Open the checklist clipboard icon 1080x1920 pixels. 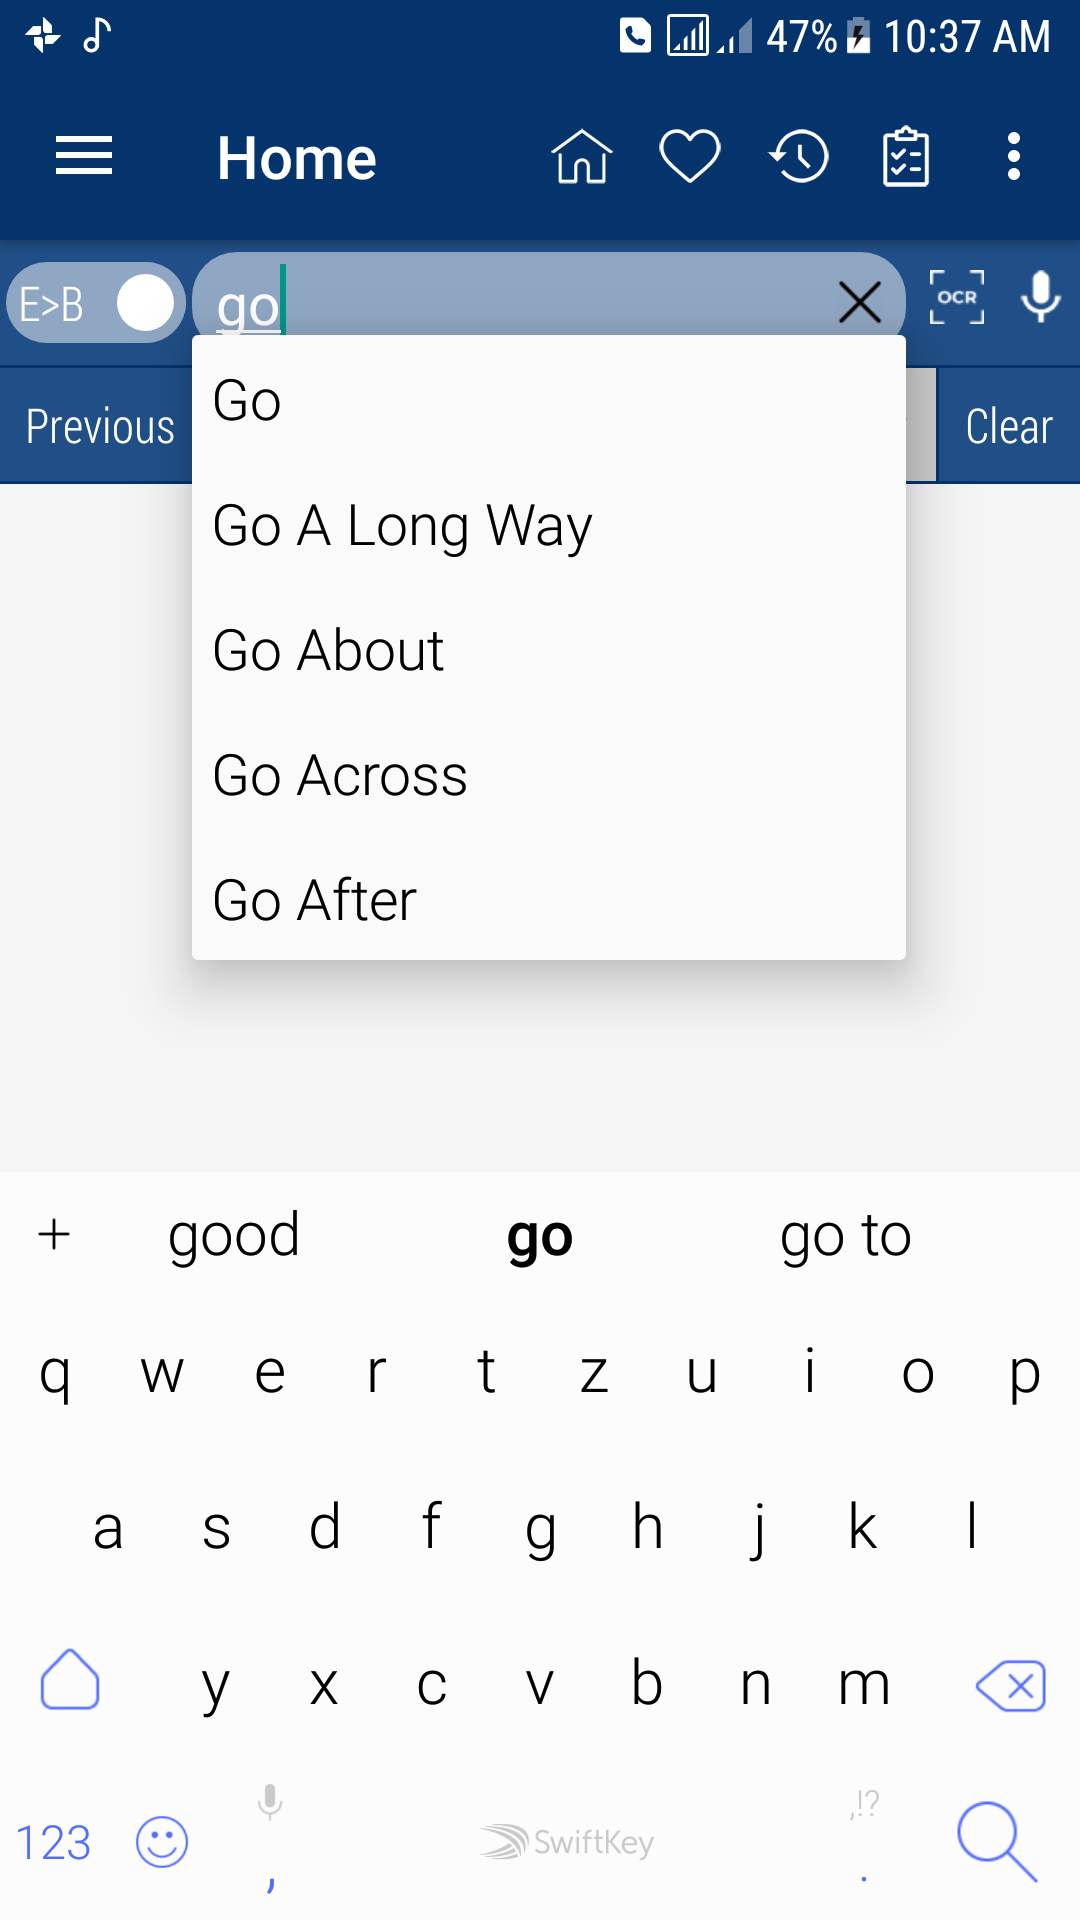(x=906, y=157)
